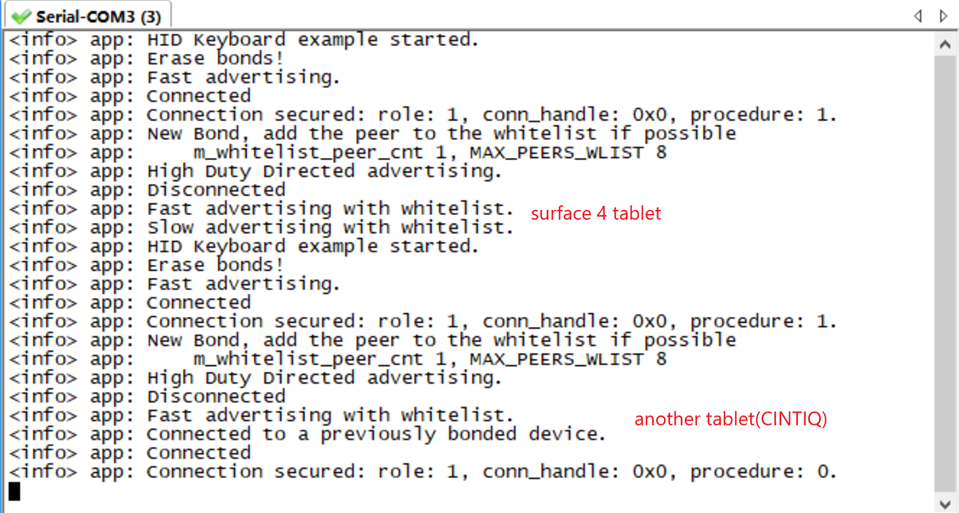Click the log line ending 'procedure: 0.'
The width and height of the screenshot is (959, 513).
pyautogui.click(x=423, y=472)
